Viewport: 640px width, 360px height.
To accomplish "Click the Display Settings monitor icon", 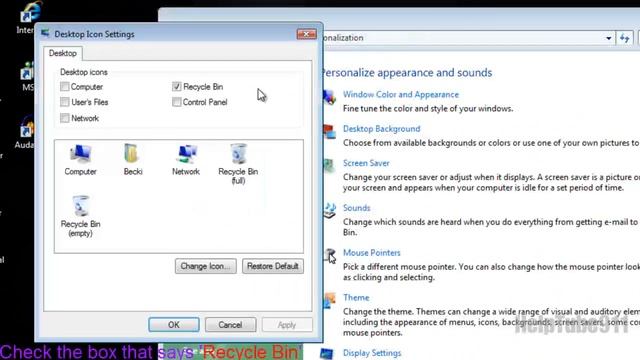I will click(327, 354).
